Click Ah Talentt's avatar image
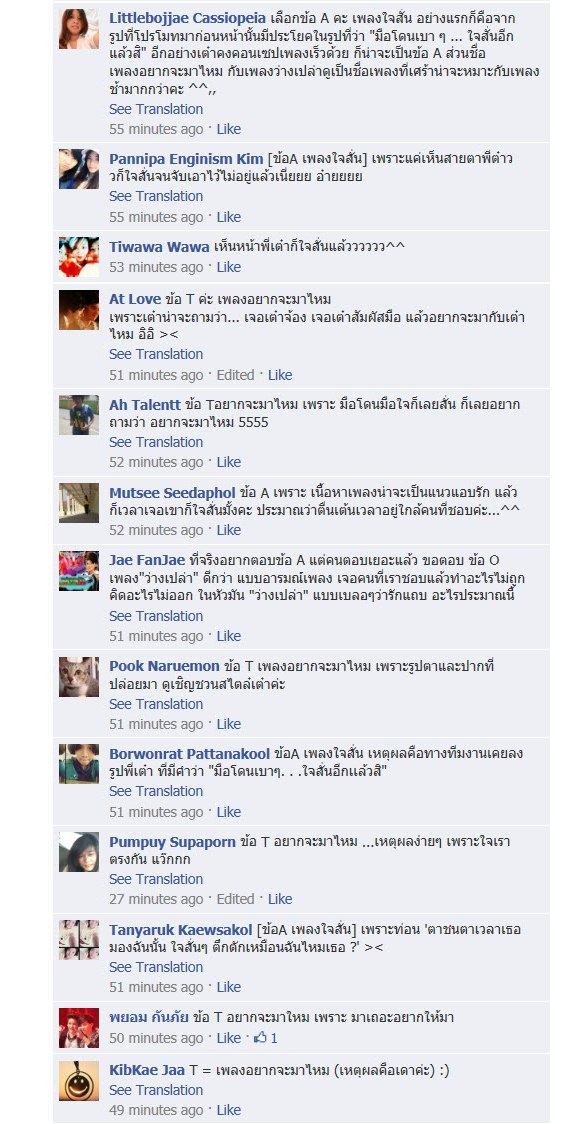The image size is (568, 1124). pos(79,415)
